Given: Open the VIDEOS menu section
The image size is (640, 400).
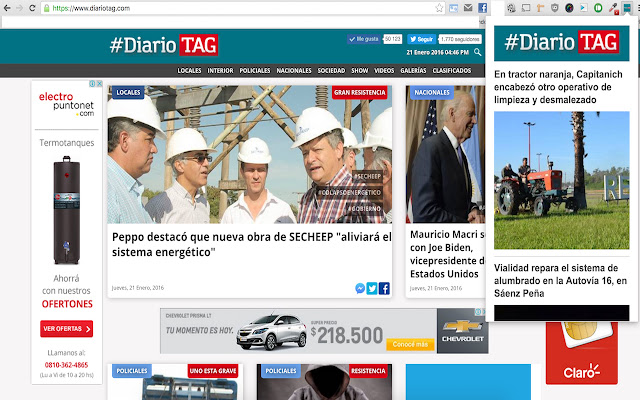Looking at the screenshot, I should [384, 71].
